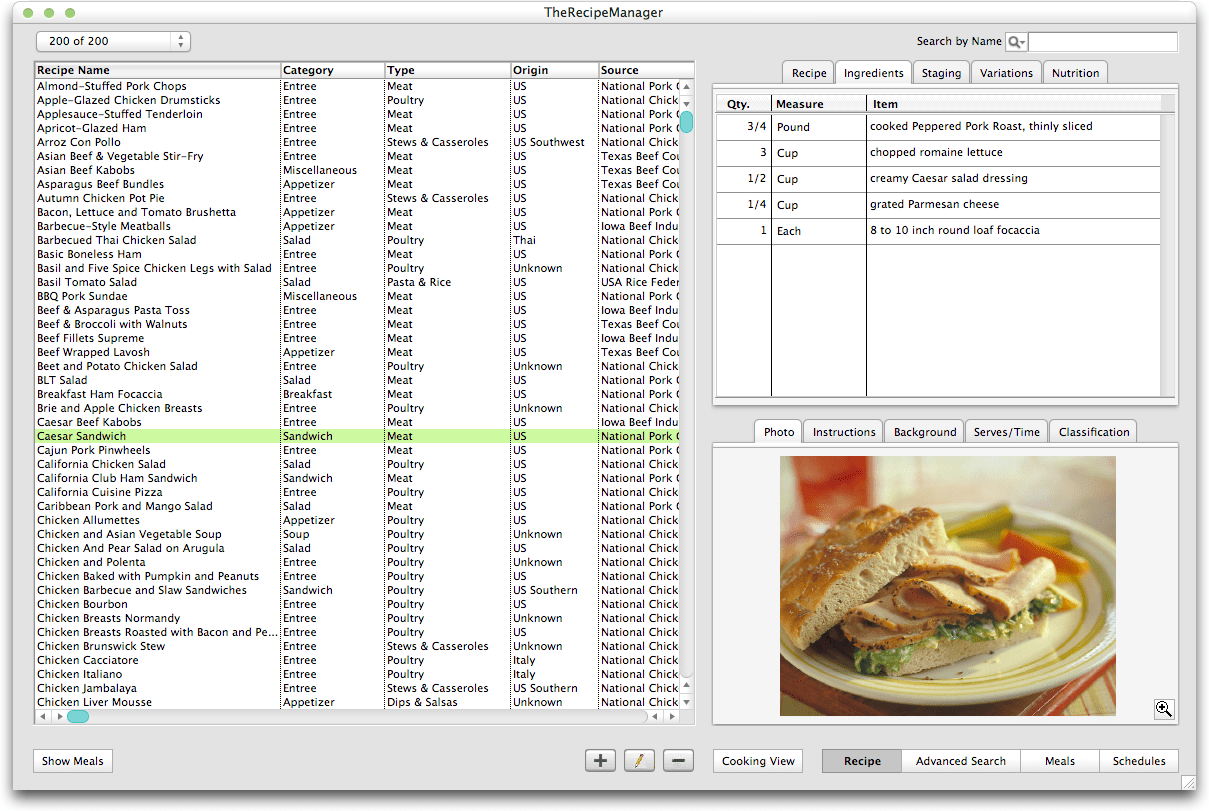Image resolution: width=1209 pixels, height=811 pixels.
Task: Select the Chicken Jambalaya row
Action: point(357,688)
